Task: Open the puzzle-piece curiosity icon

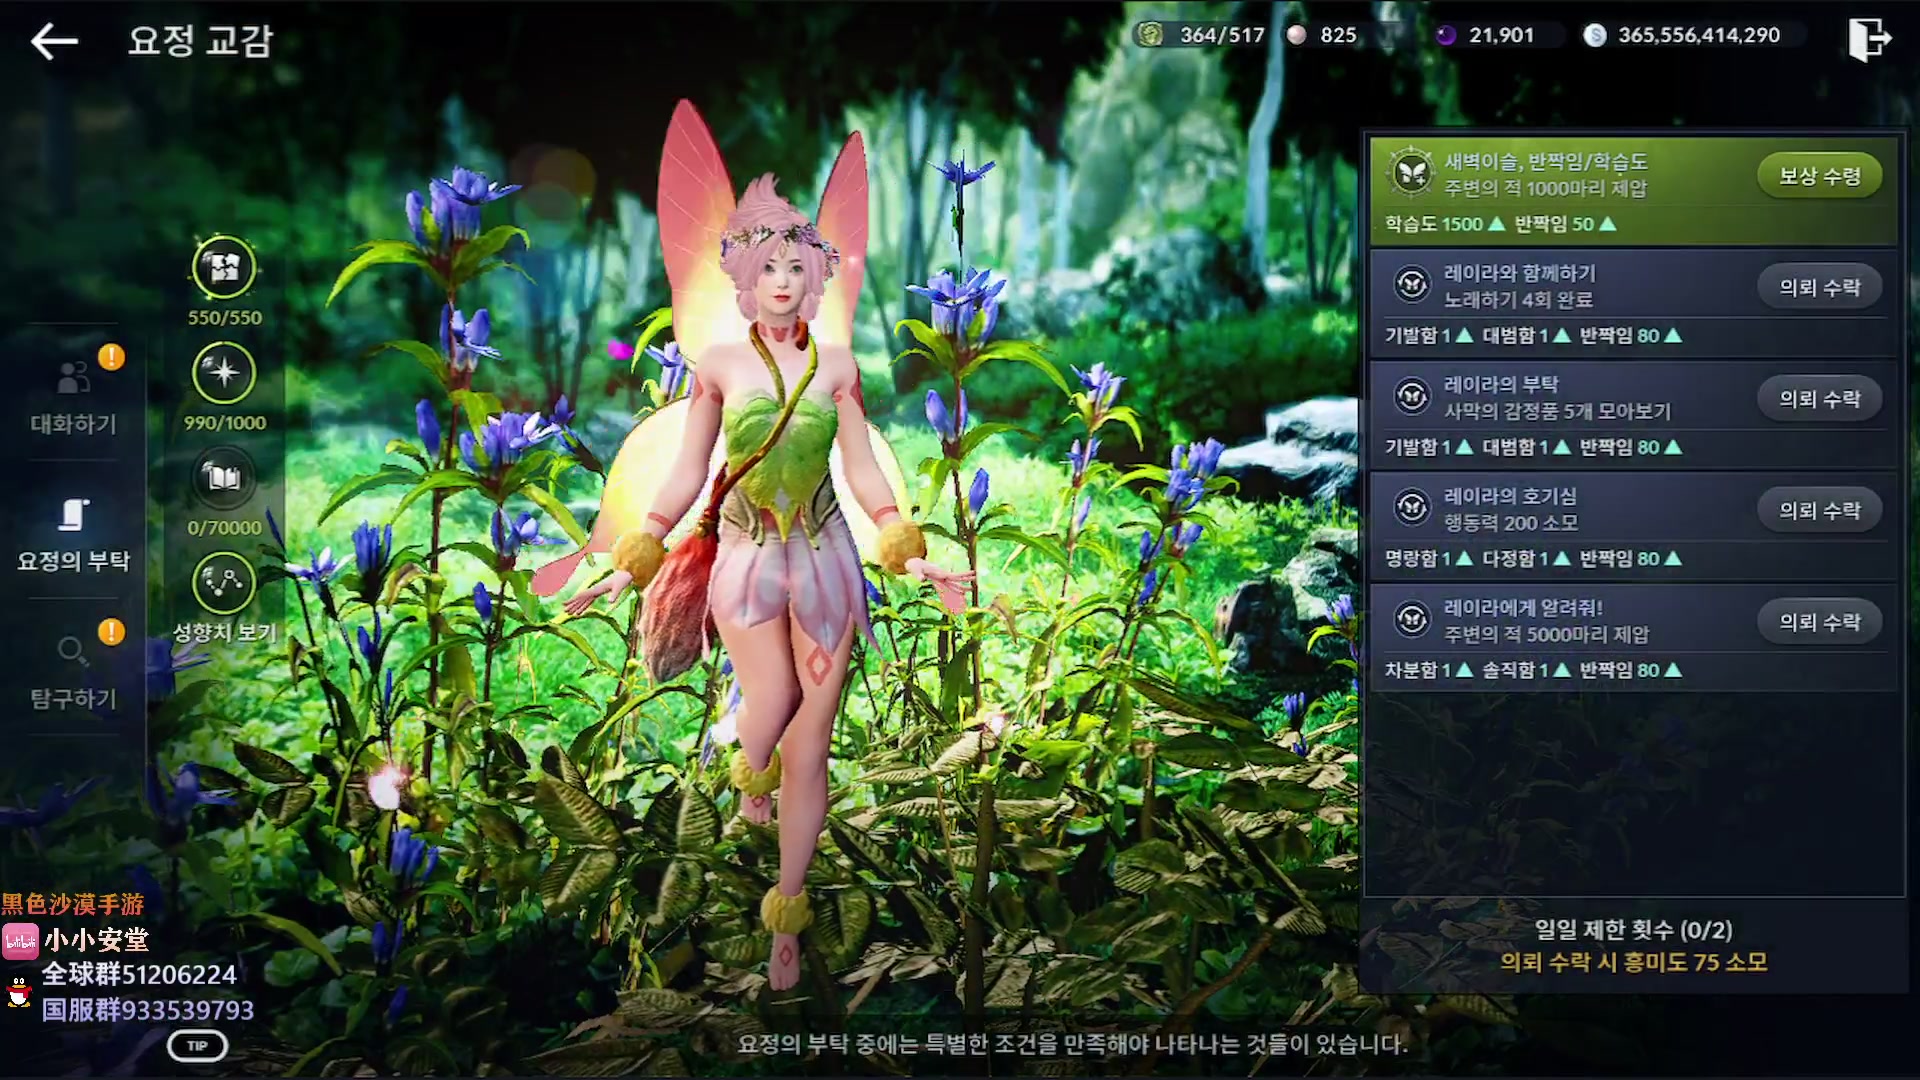Action: click(x=224, y=268)
